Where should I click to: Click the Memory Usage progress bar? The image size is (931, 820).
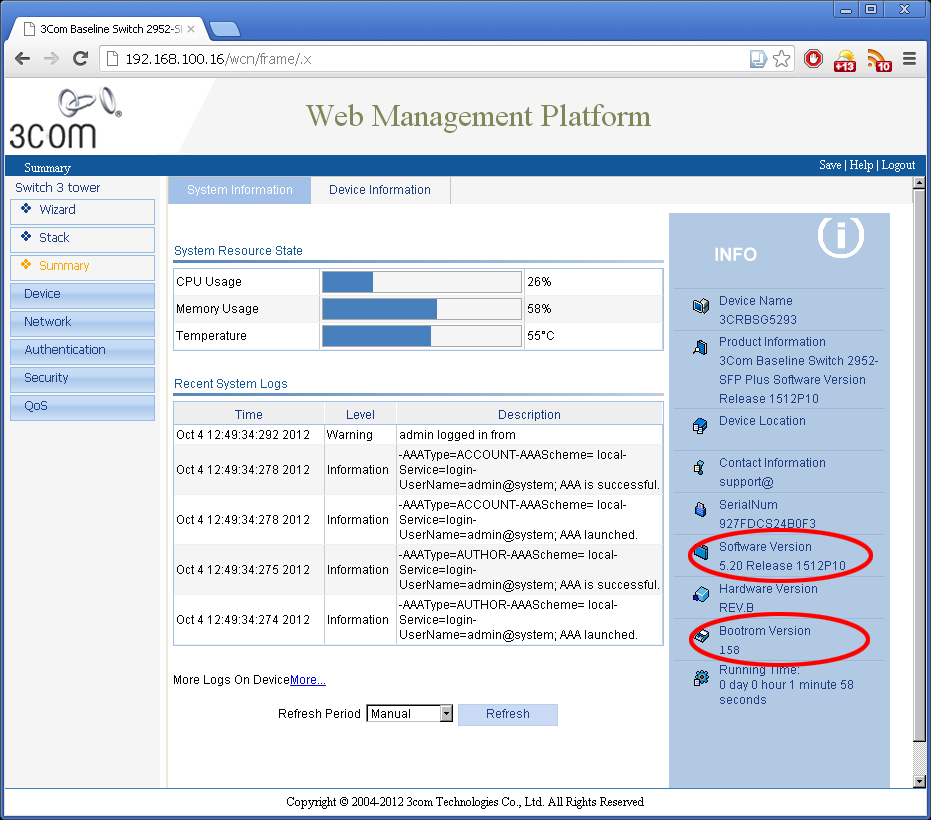coord(422,309)
